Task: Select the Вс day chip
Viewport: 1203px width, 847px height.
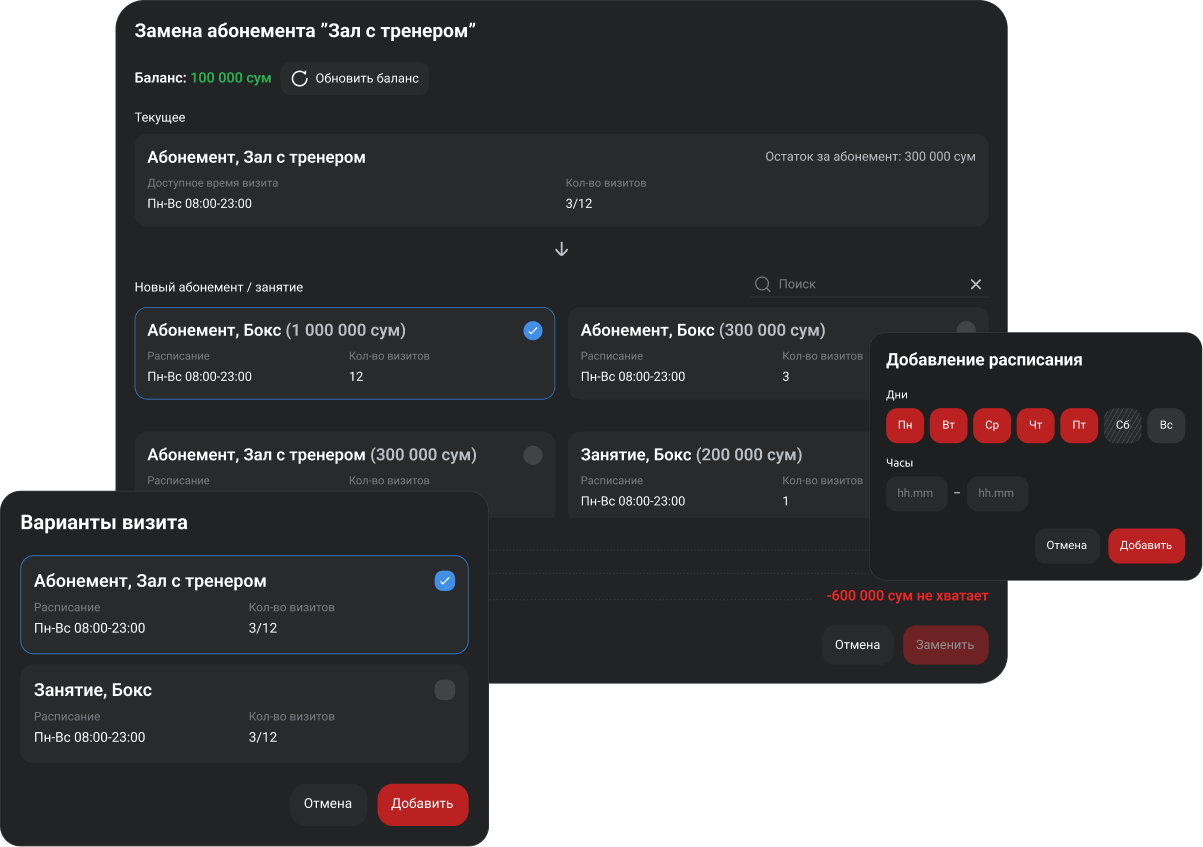Action: [x=1165, y=425]
